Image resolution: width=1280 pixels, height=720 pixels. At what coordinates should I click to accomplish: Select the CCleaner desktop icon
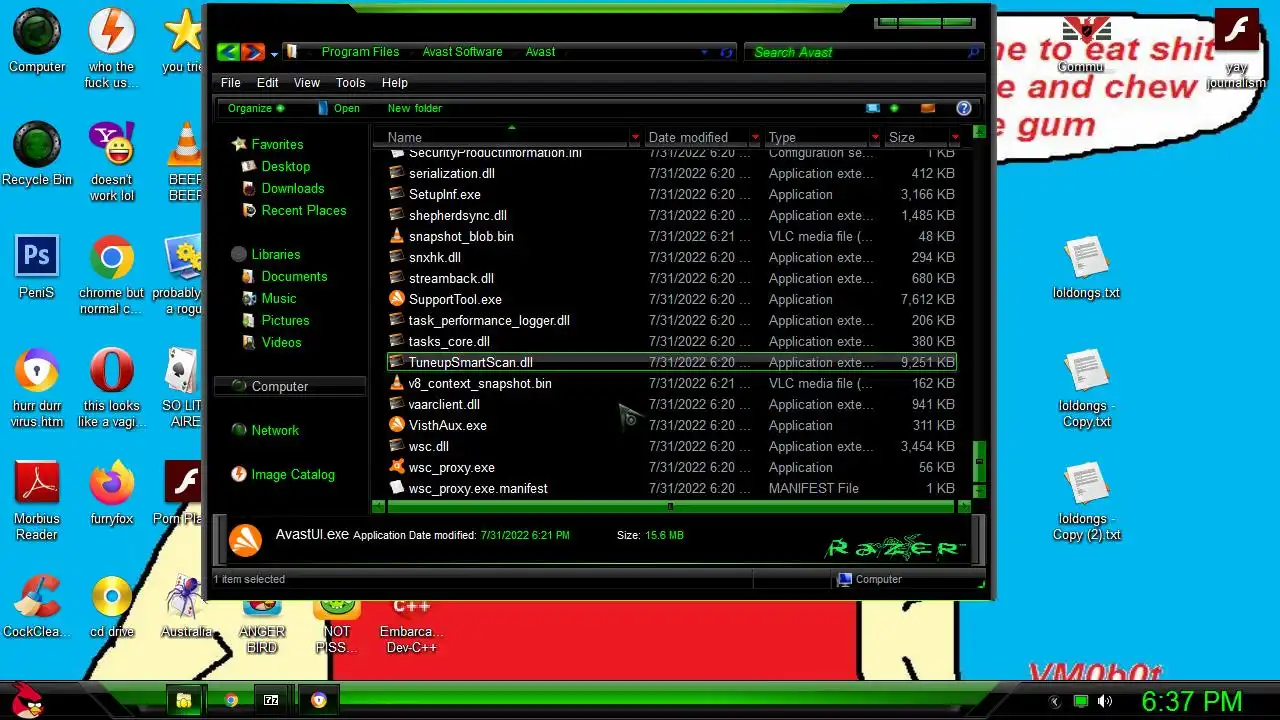37,606
